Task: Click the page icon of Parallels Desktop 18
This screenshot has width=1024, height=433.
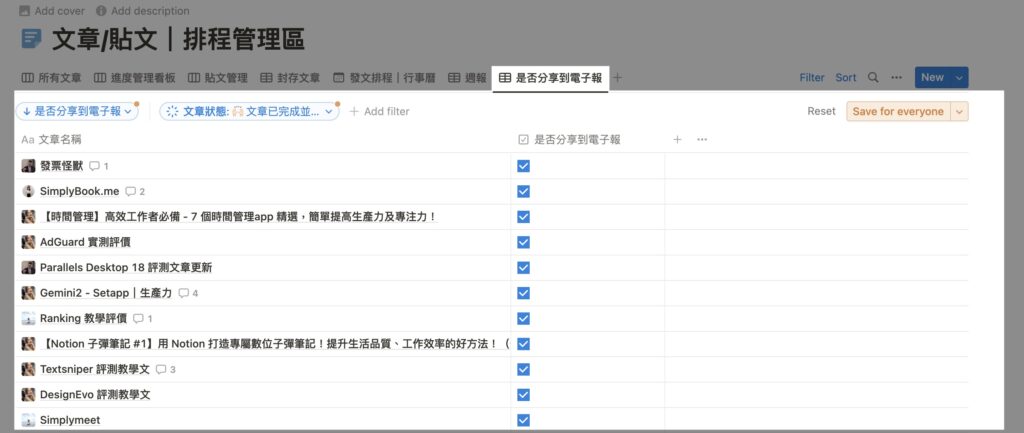Action: click(28, 268)
